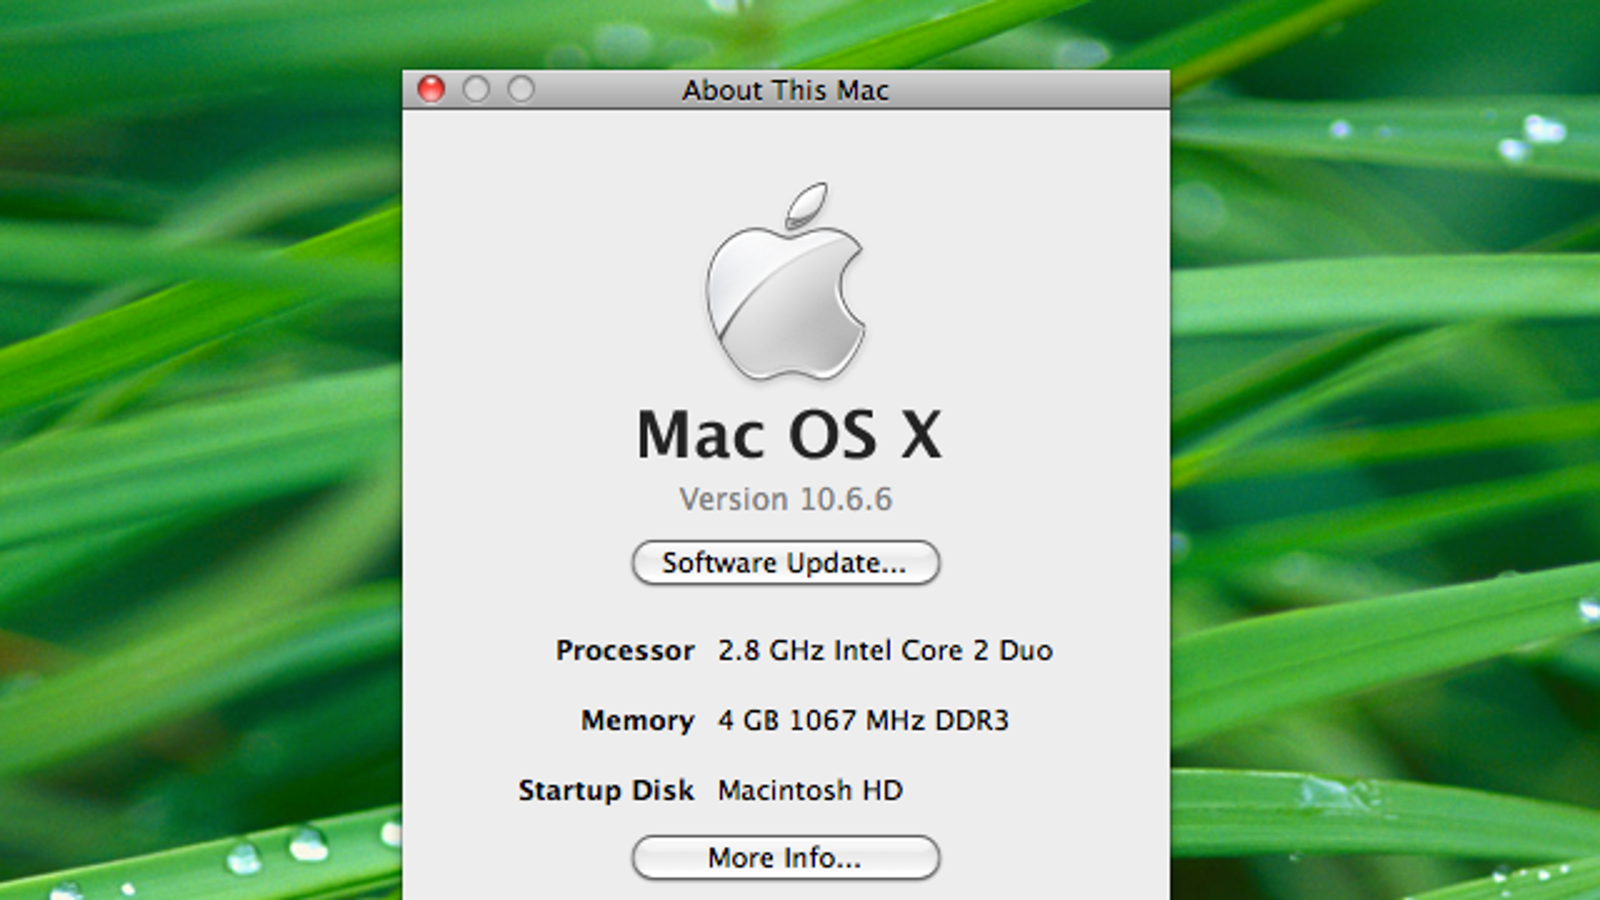Minimize the About This Mac window
Image resolution: width=1600 pixels, height=900 pixels.
(476, 89)
